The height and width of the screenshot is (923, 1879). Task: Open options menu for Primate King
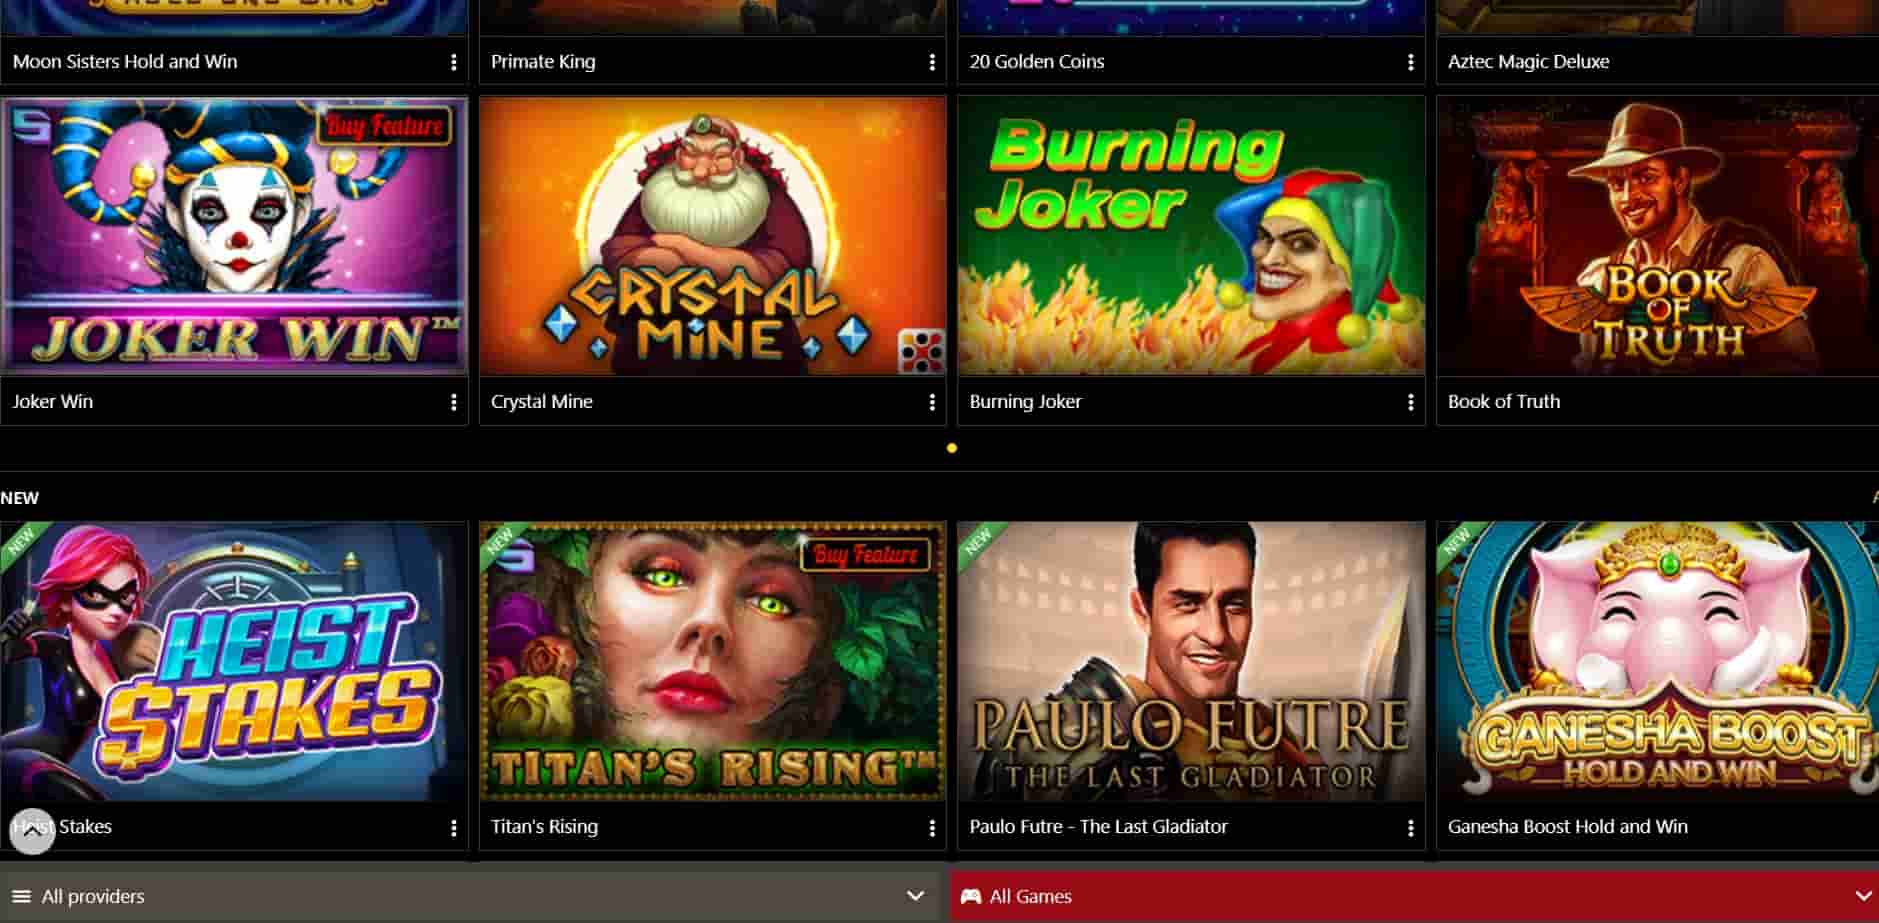[x=932, y=61]
